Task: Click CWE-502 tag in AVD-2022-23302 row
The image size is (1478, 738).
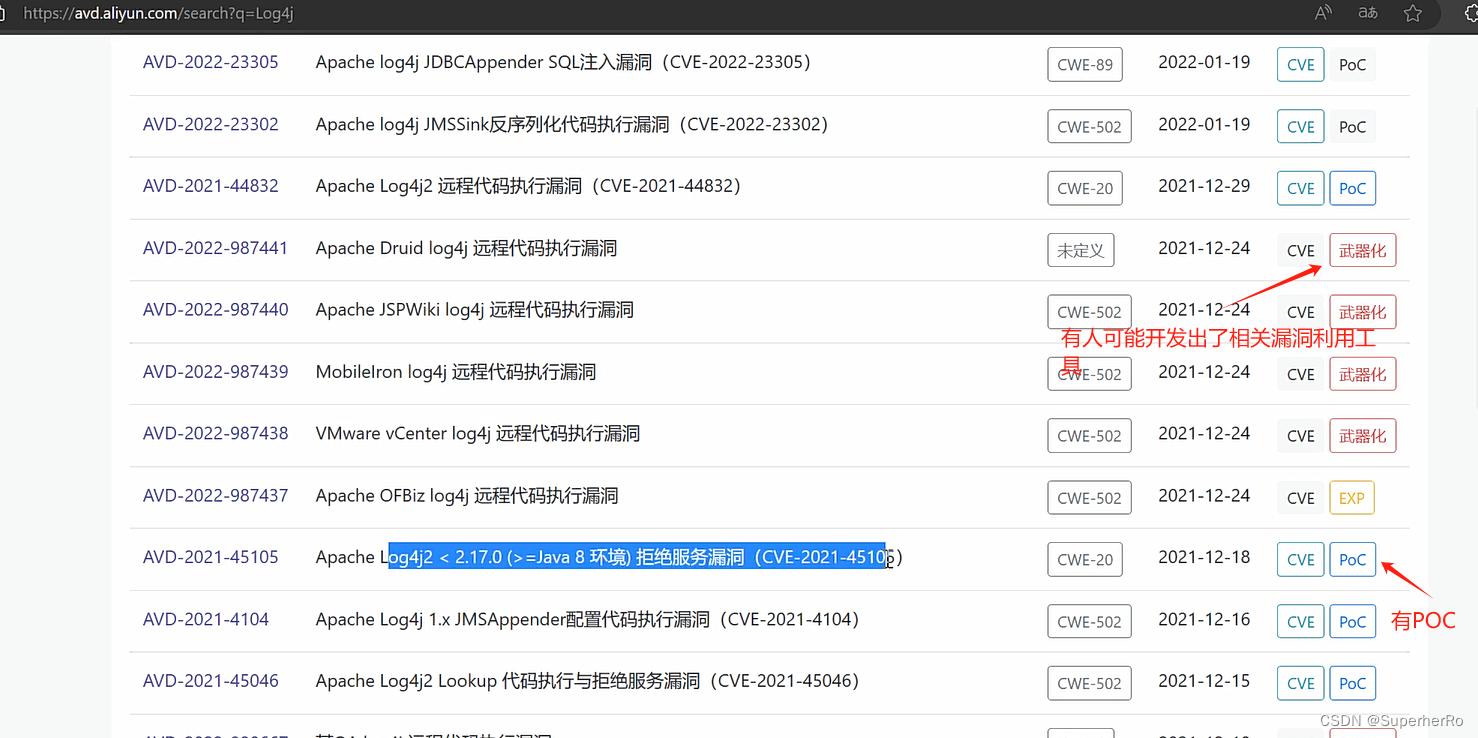Action: click(1089, 126)
